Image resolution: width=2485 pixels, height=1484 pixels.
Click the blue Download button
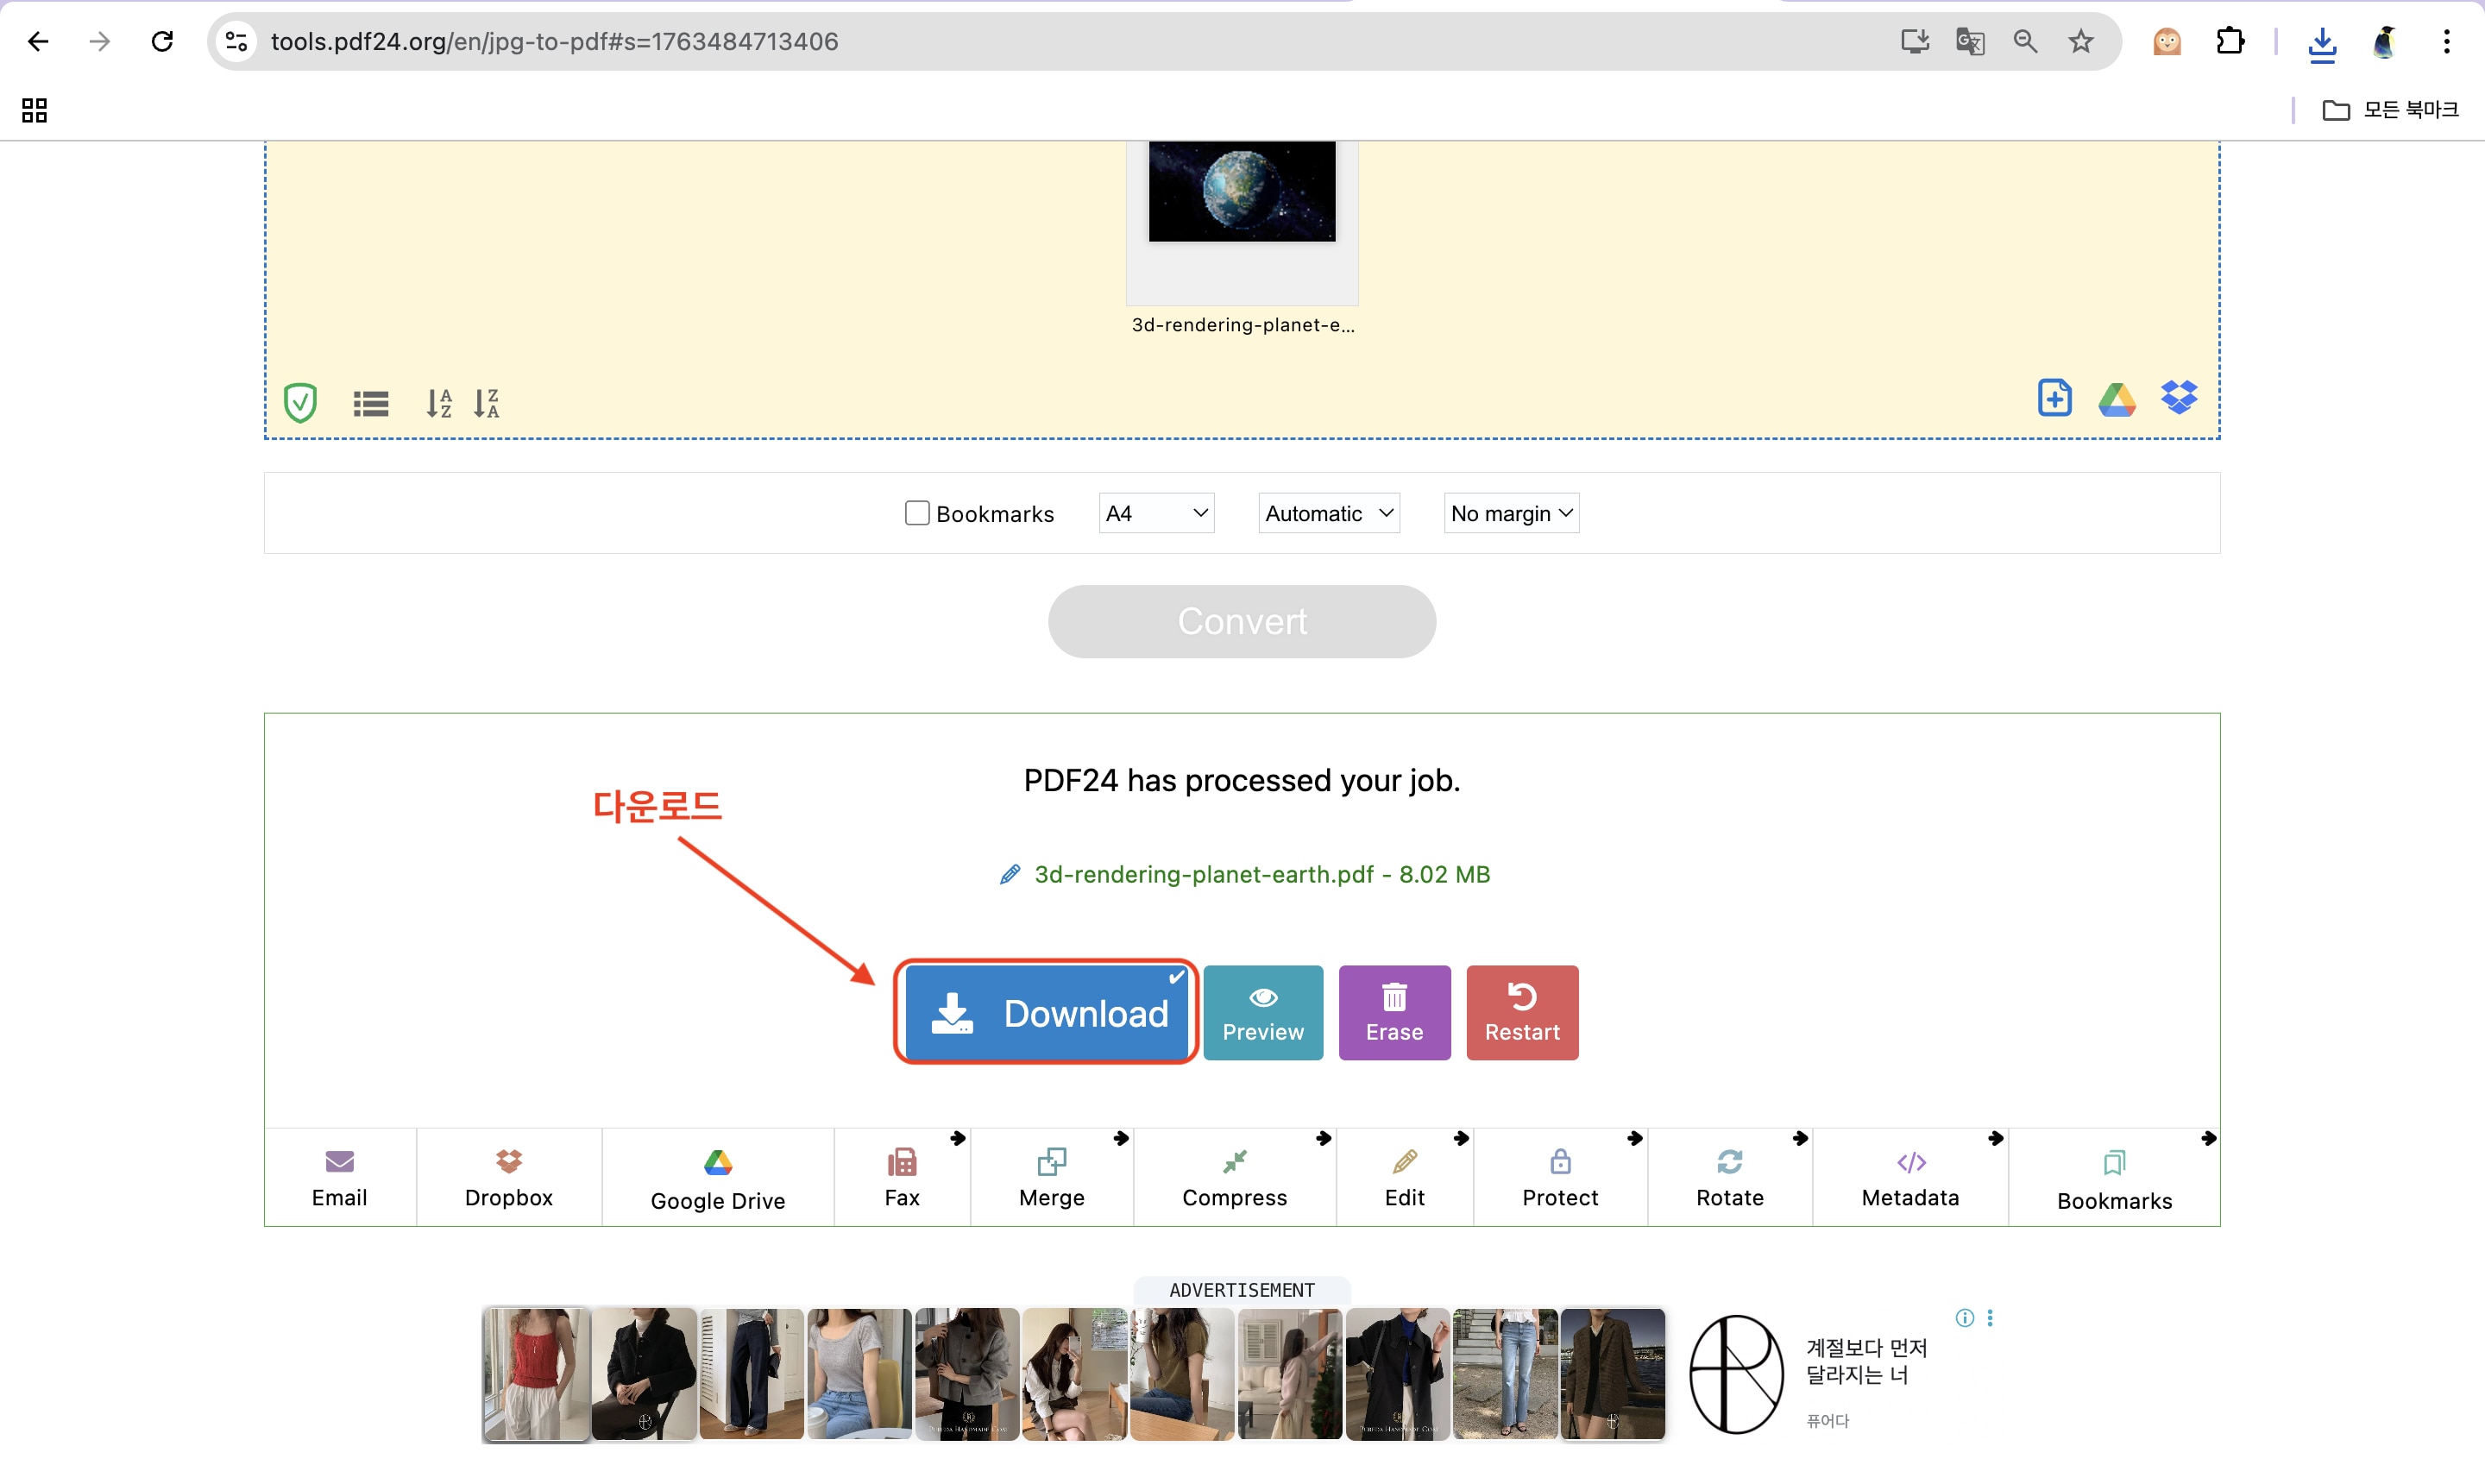[1046, 1013]
